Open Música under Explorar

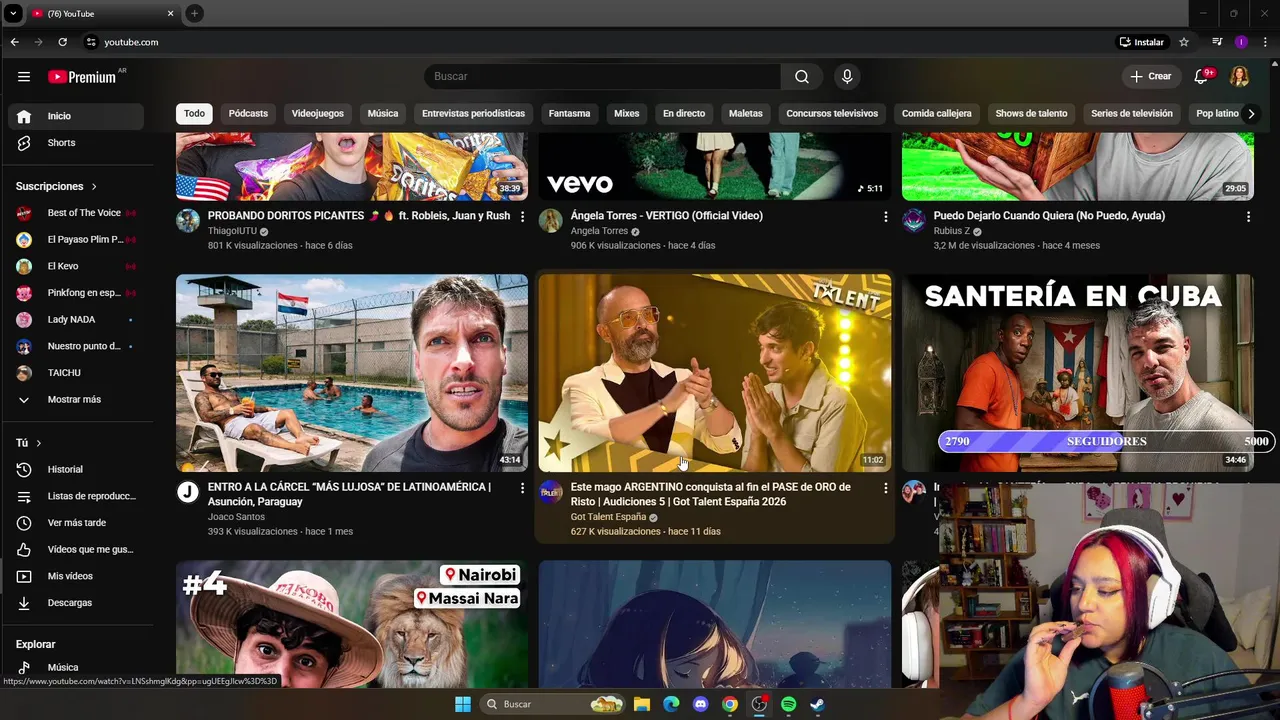[x=76, y=667]
